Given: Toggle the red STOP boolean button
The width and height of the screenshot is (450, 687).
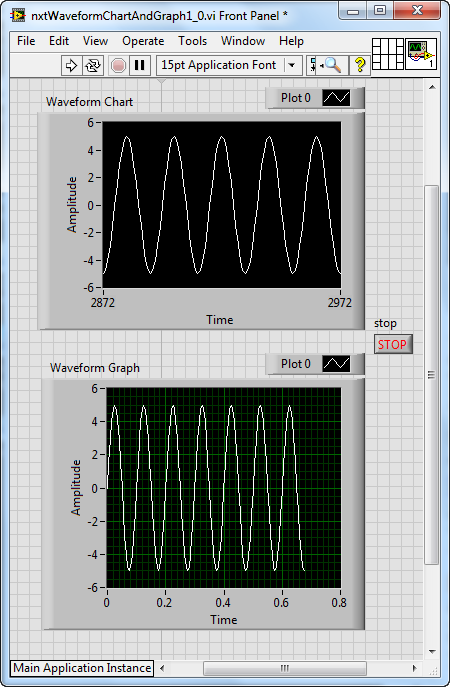Looking at the screenshot, I should click(x=393, y=344).
